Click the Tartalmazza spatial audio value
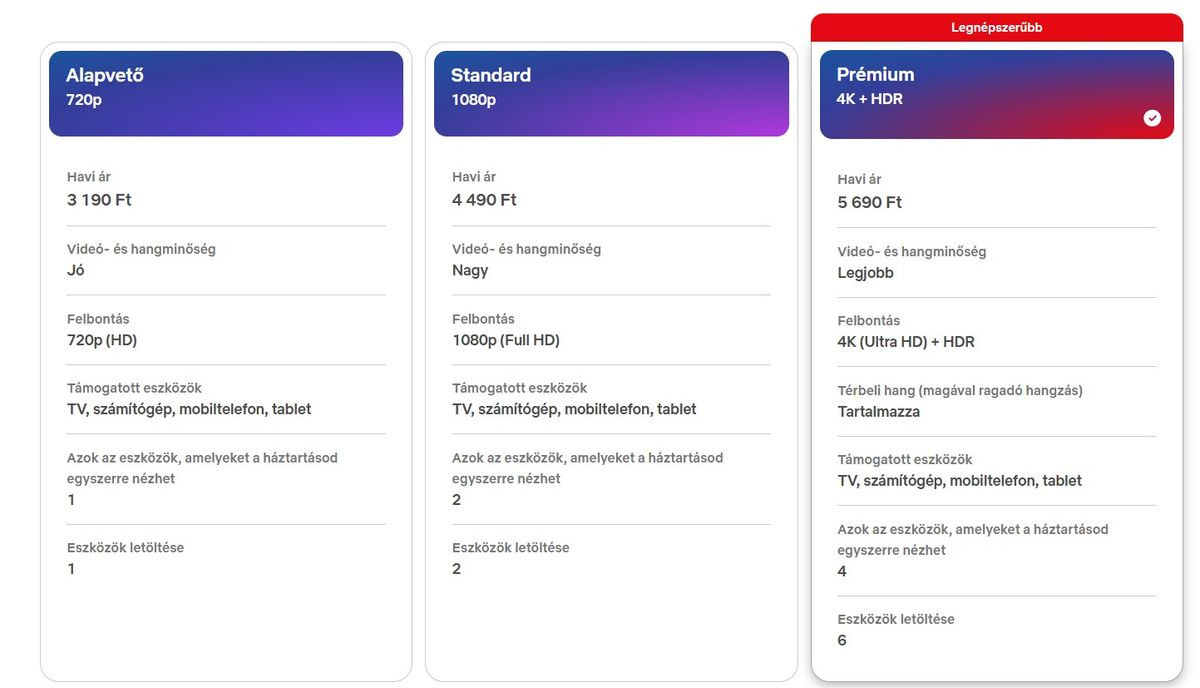This screenshot has width=1200, height=688. click(879, 412)
